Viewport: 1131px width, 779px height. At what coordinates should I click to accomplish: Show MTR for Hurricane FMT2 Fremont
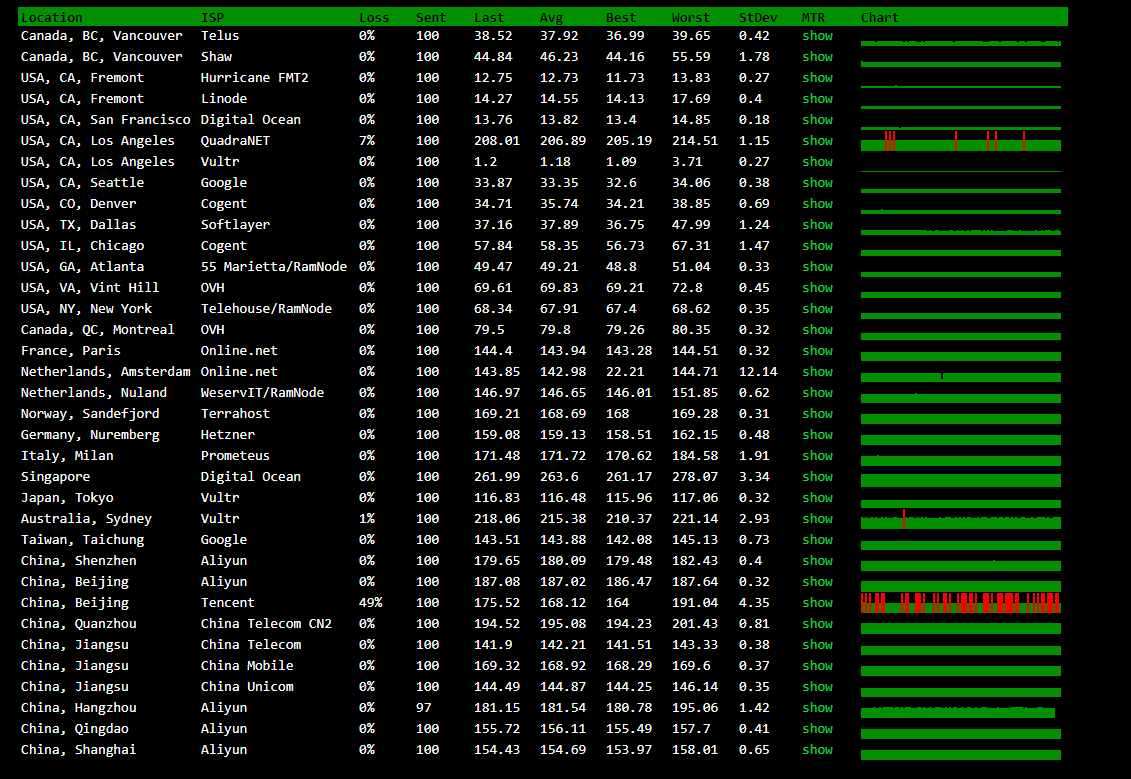(817, 77)
